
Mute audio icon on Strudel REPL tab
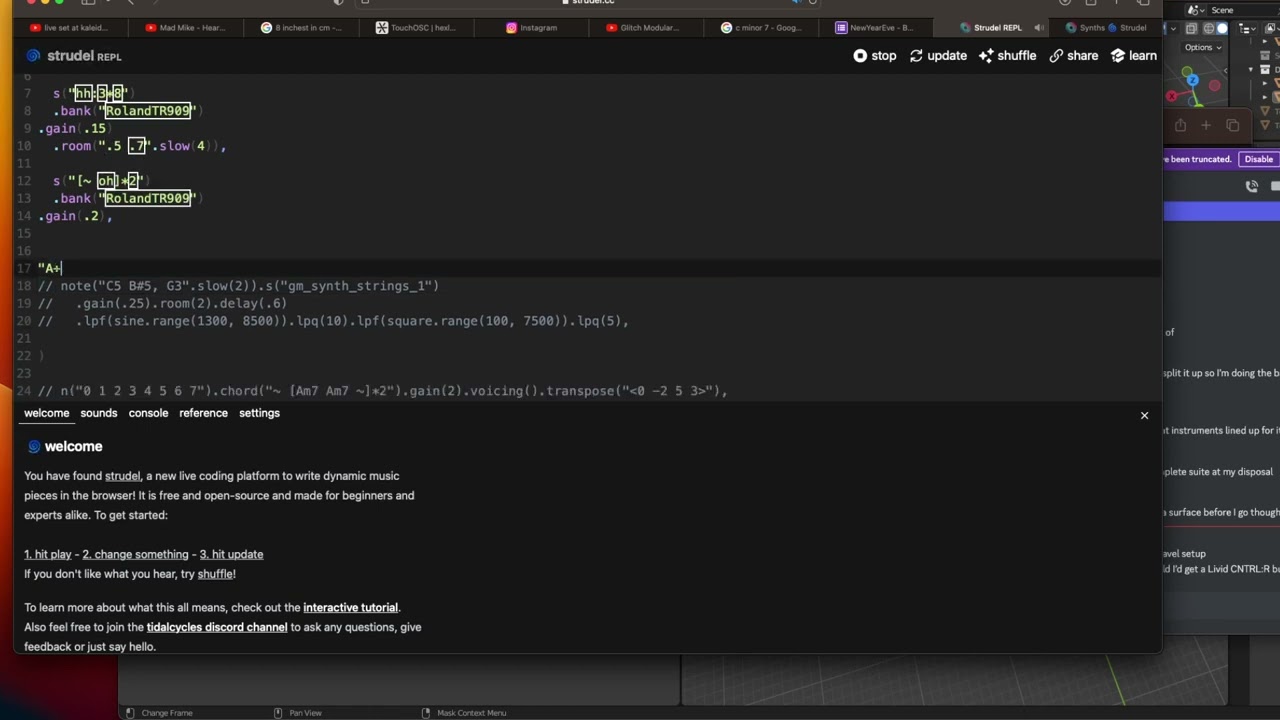click(x=1039, y=28)
